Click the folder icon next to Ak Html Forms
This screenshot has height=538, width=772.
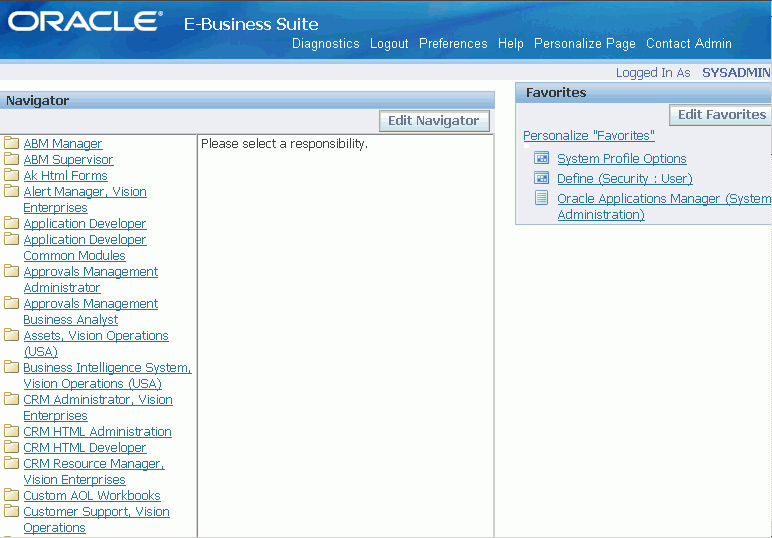[x=12, y=175]
